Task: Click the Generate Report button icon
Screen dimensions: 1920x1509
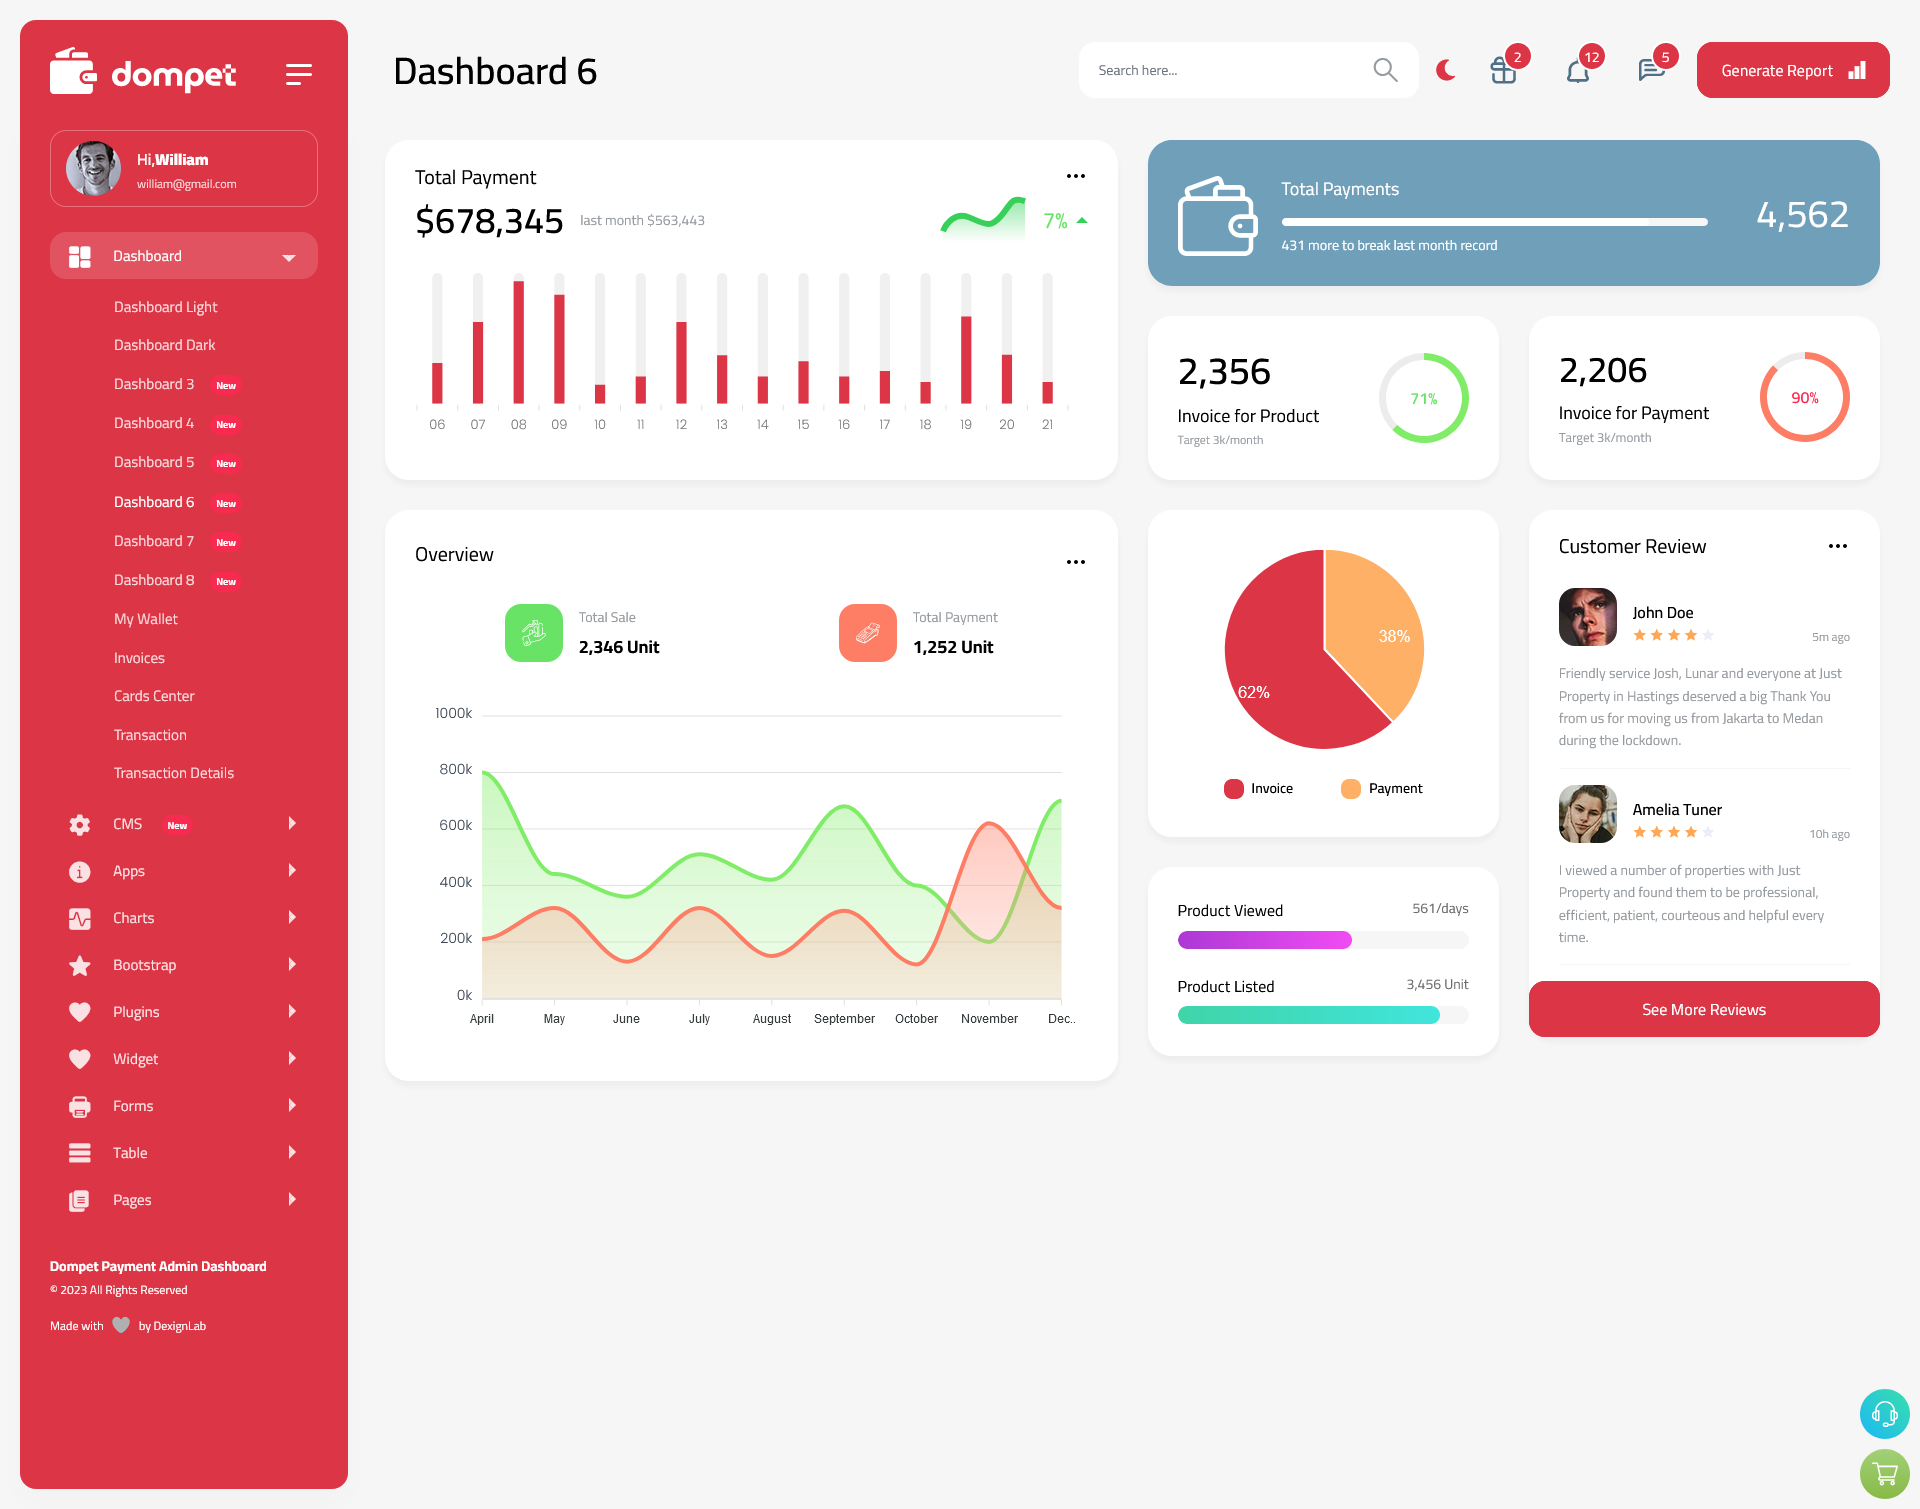Action: coord(1856,70)
